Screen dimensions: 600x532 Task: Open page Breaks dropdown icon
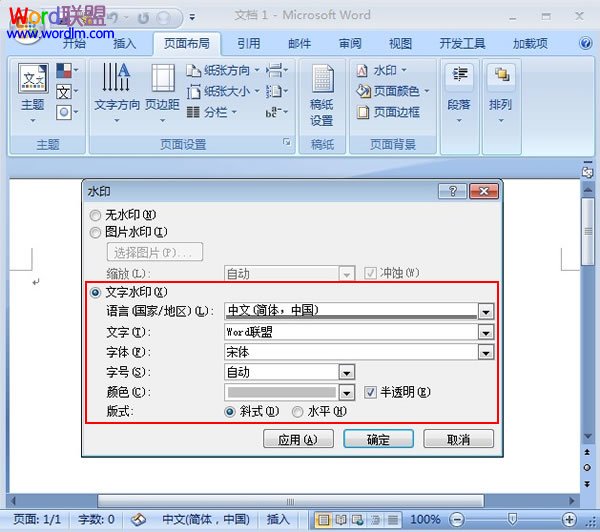[x=277, y=70]
